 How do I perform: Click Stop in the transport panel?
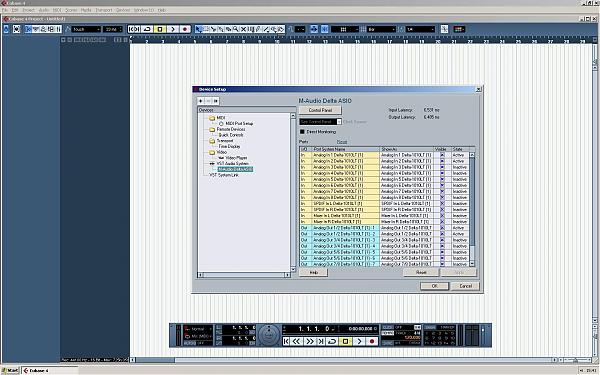tap(346, 341)
